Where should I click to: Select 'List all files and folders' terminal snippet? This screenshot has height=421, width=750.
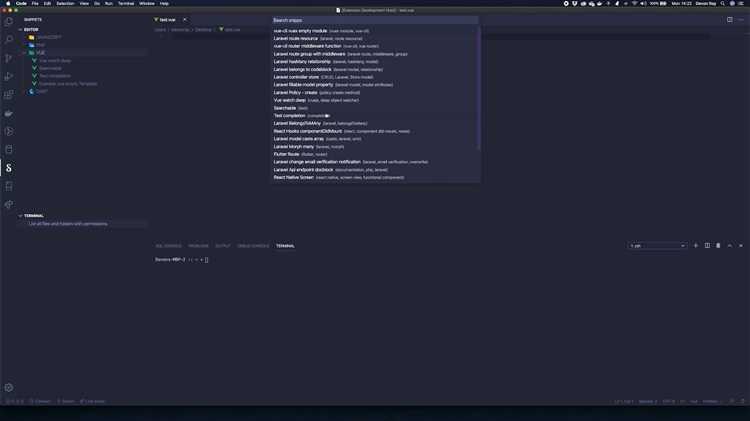click(x=68, y=224)
